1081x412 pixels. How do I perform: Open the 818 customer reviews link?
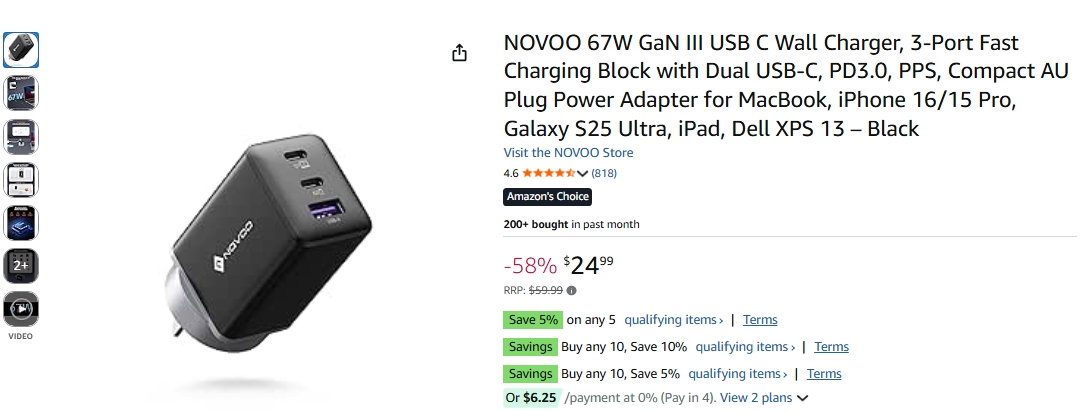[604, 173]
